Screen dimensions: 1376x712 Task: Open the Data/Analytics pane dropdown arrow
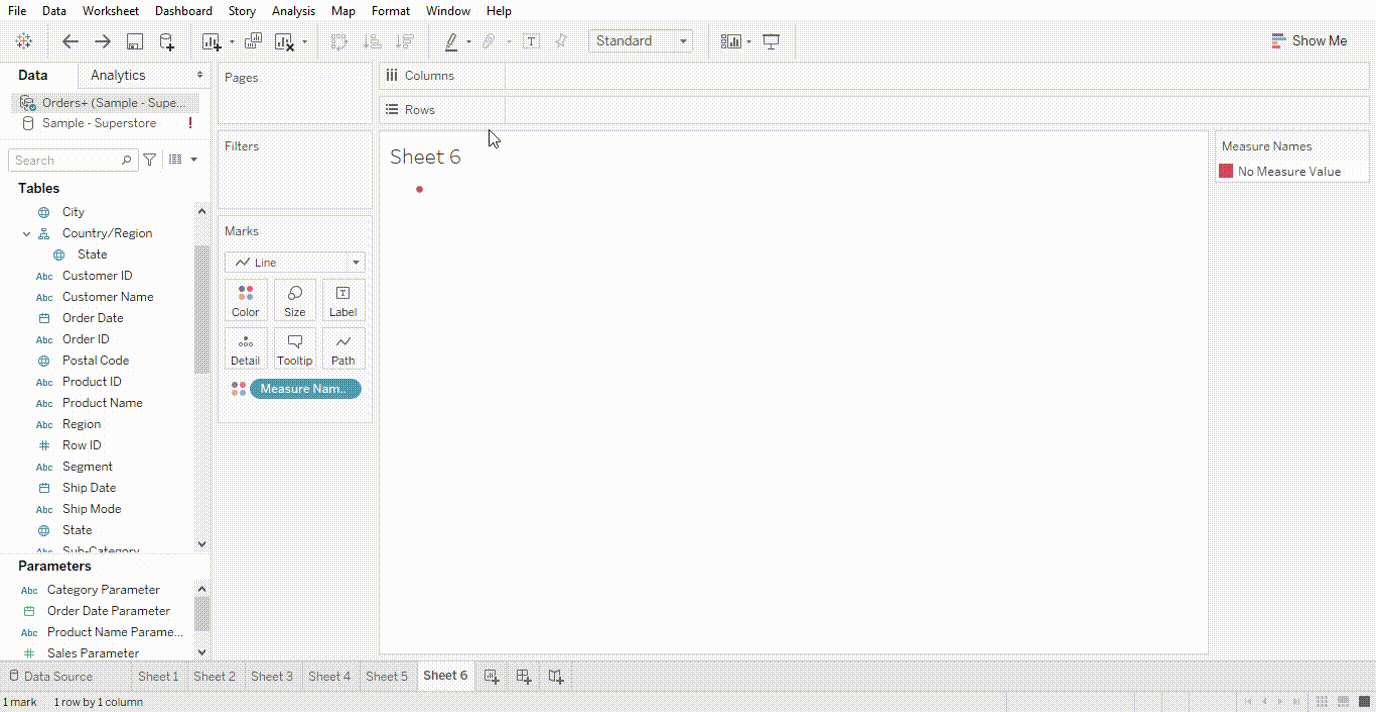click(x=200, y=75)
